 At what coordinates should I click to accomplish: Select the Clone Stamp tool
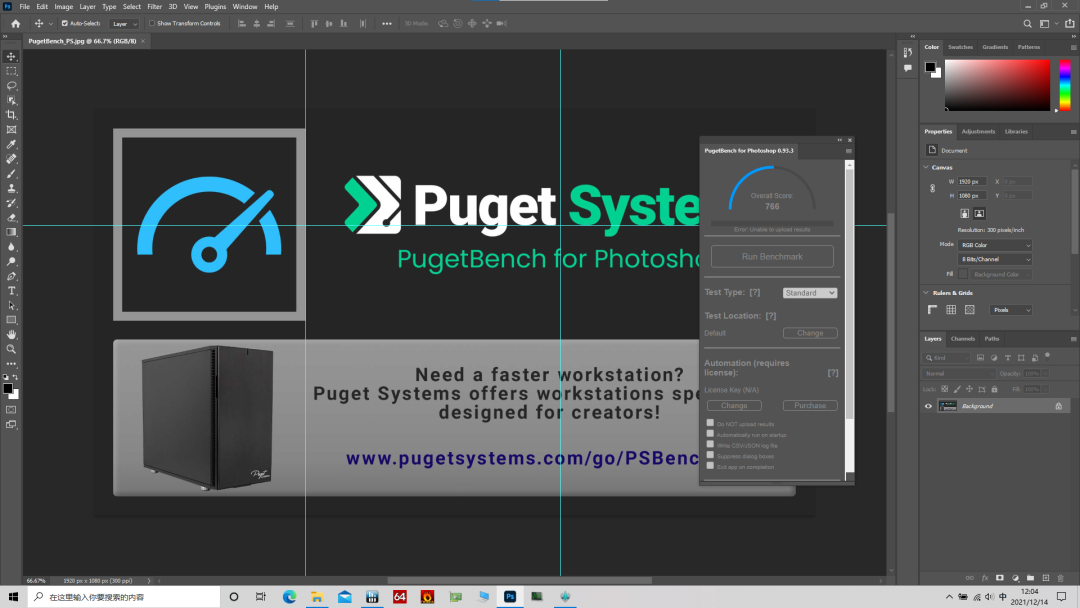click(x=12, y=188)
